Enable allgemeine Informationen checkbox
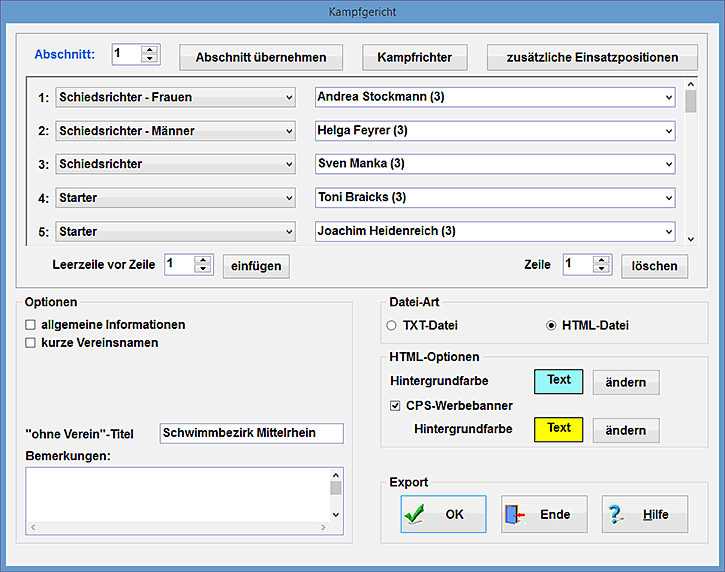This screenshot has height=572, width=725. coord(31,325)
